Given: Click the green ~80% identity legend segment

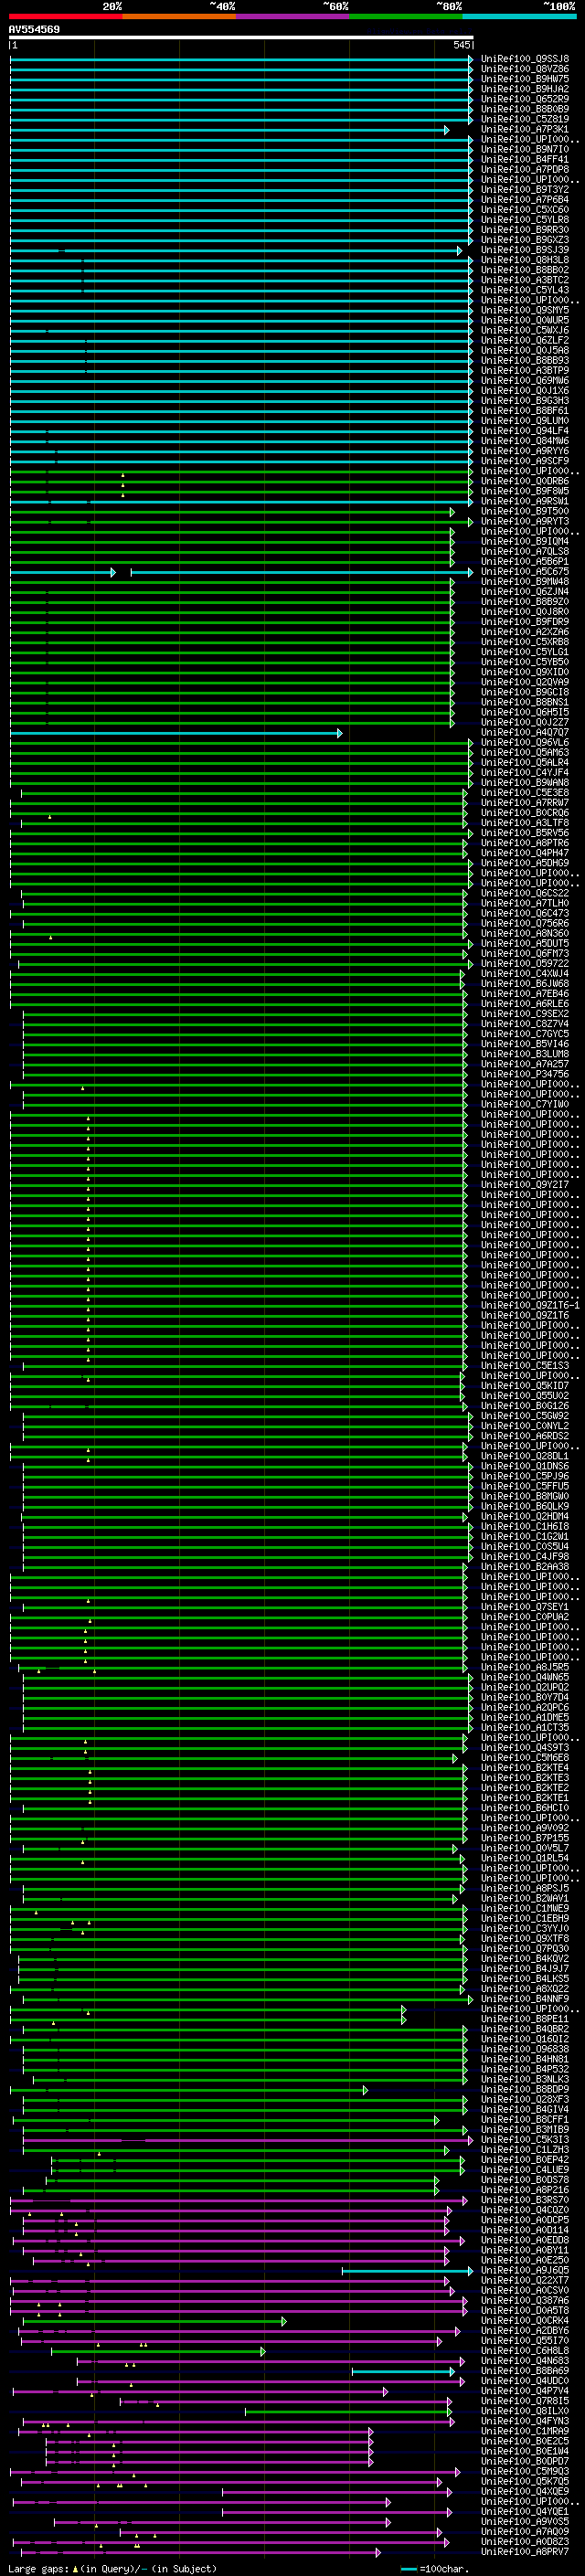Looking at the screenshot, I should (x=405, y=16).
